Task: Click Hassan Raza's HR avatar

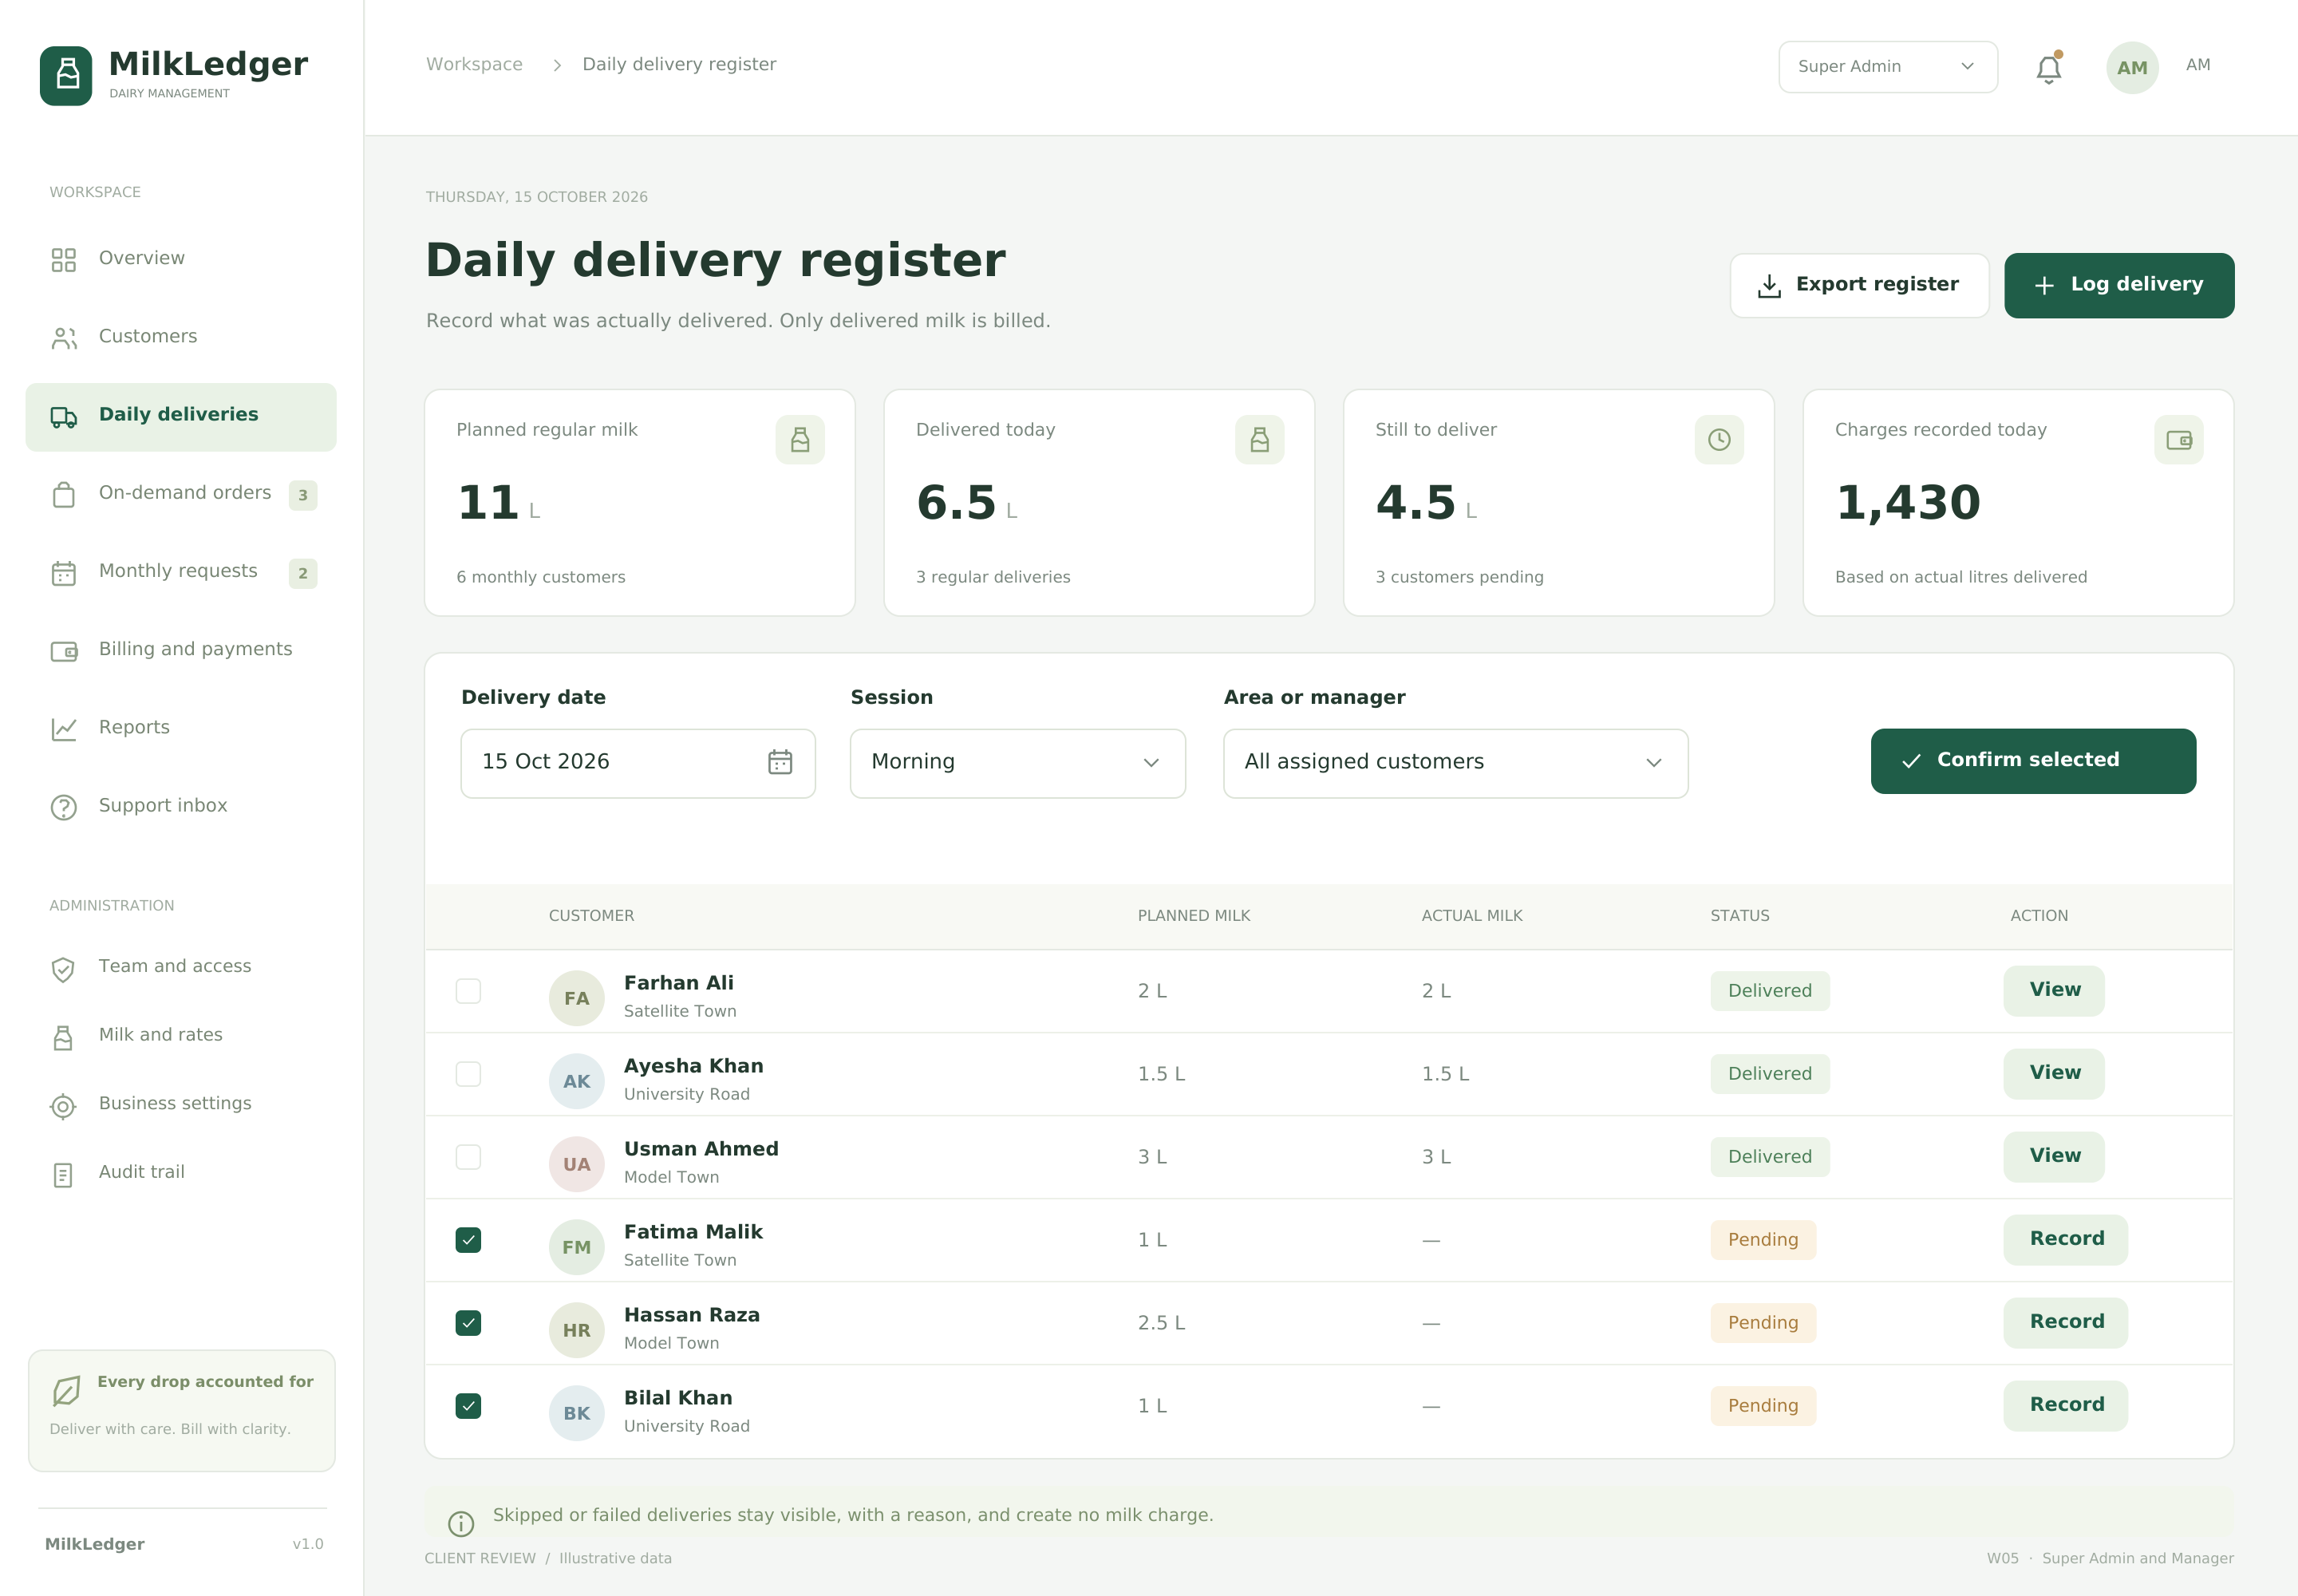Action: [577, 1330]
